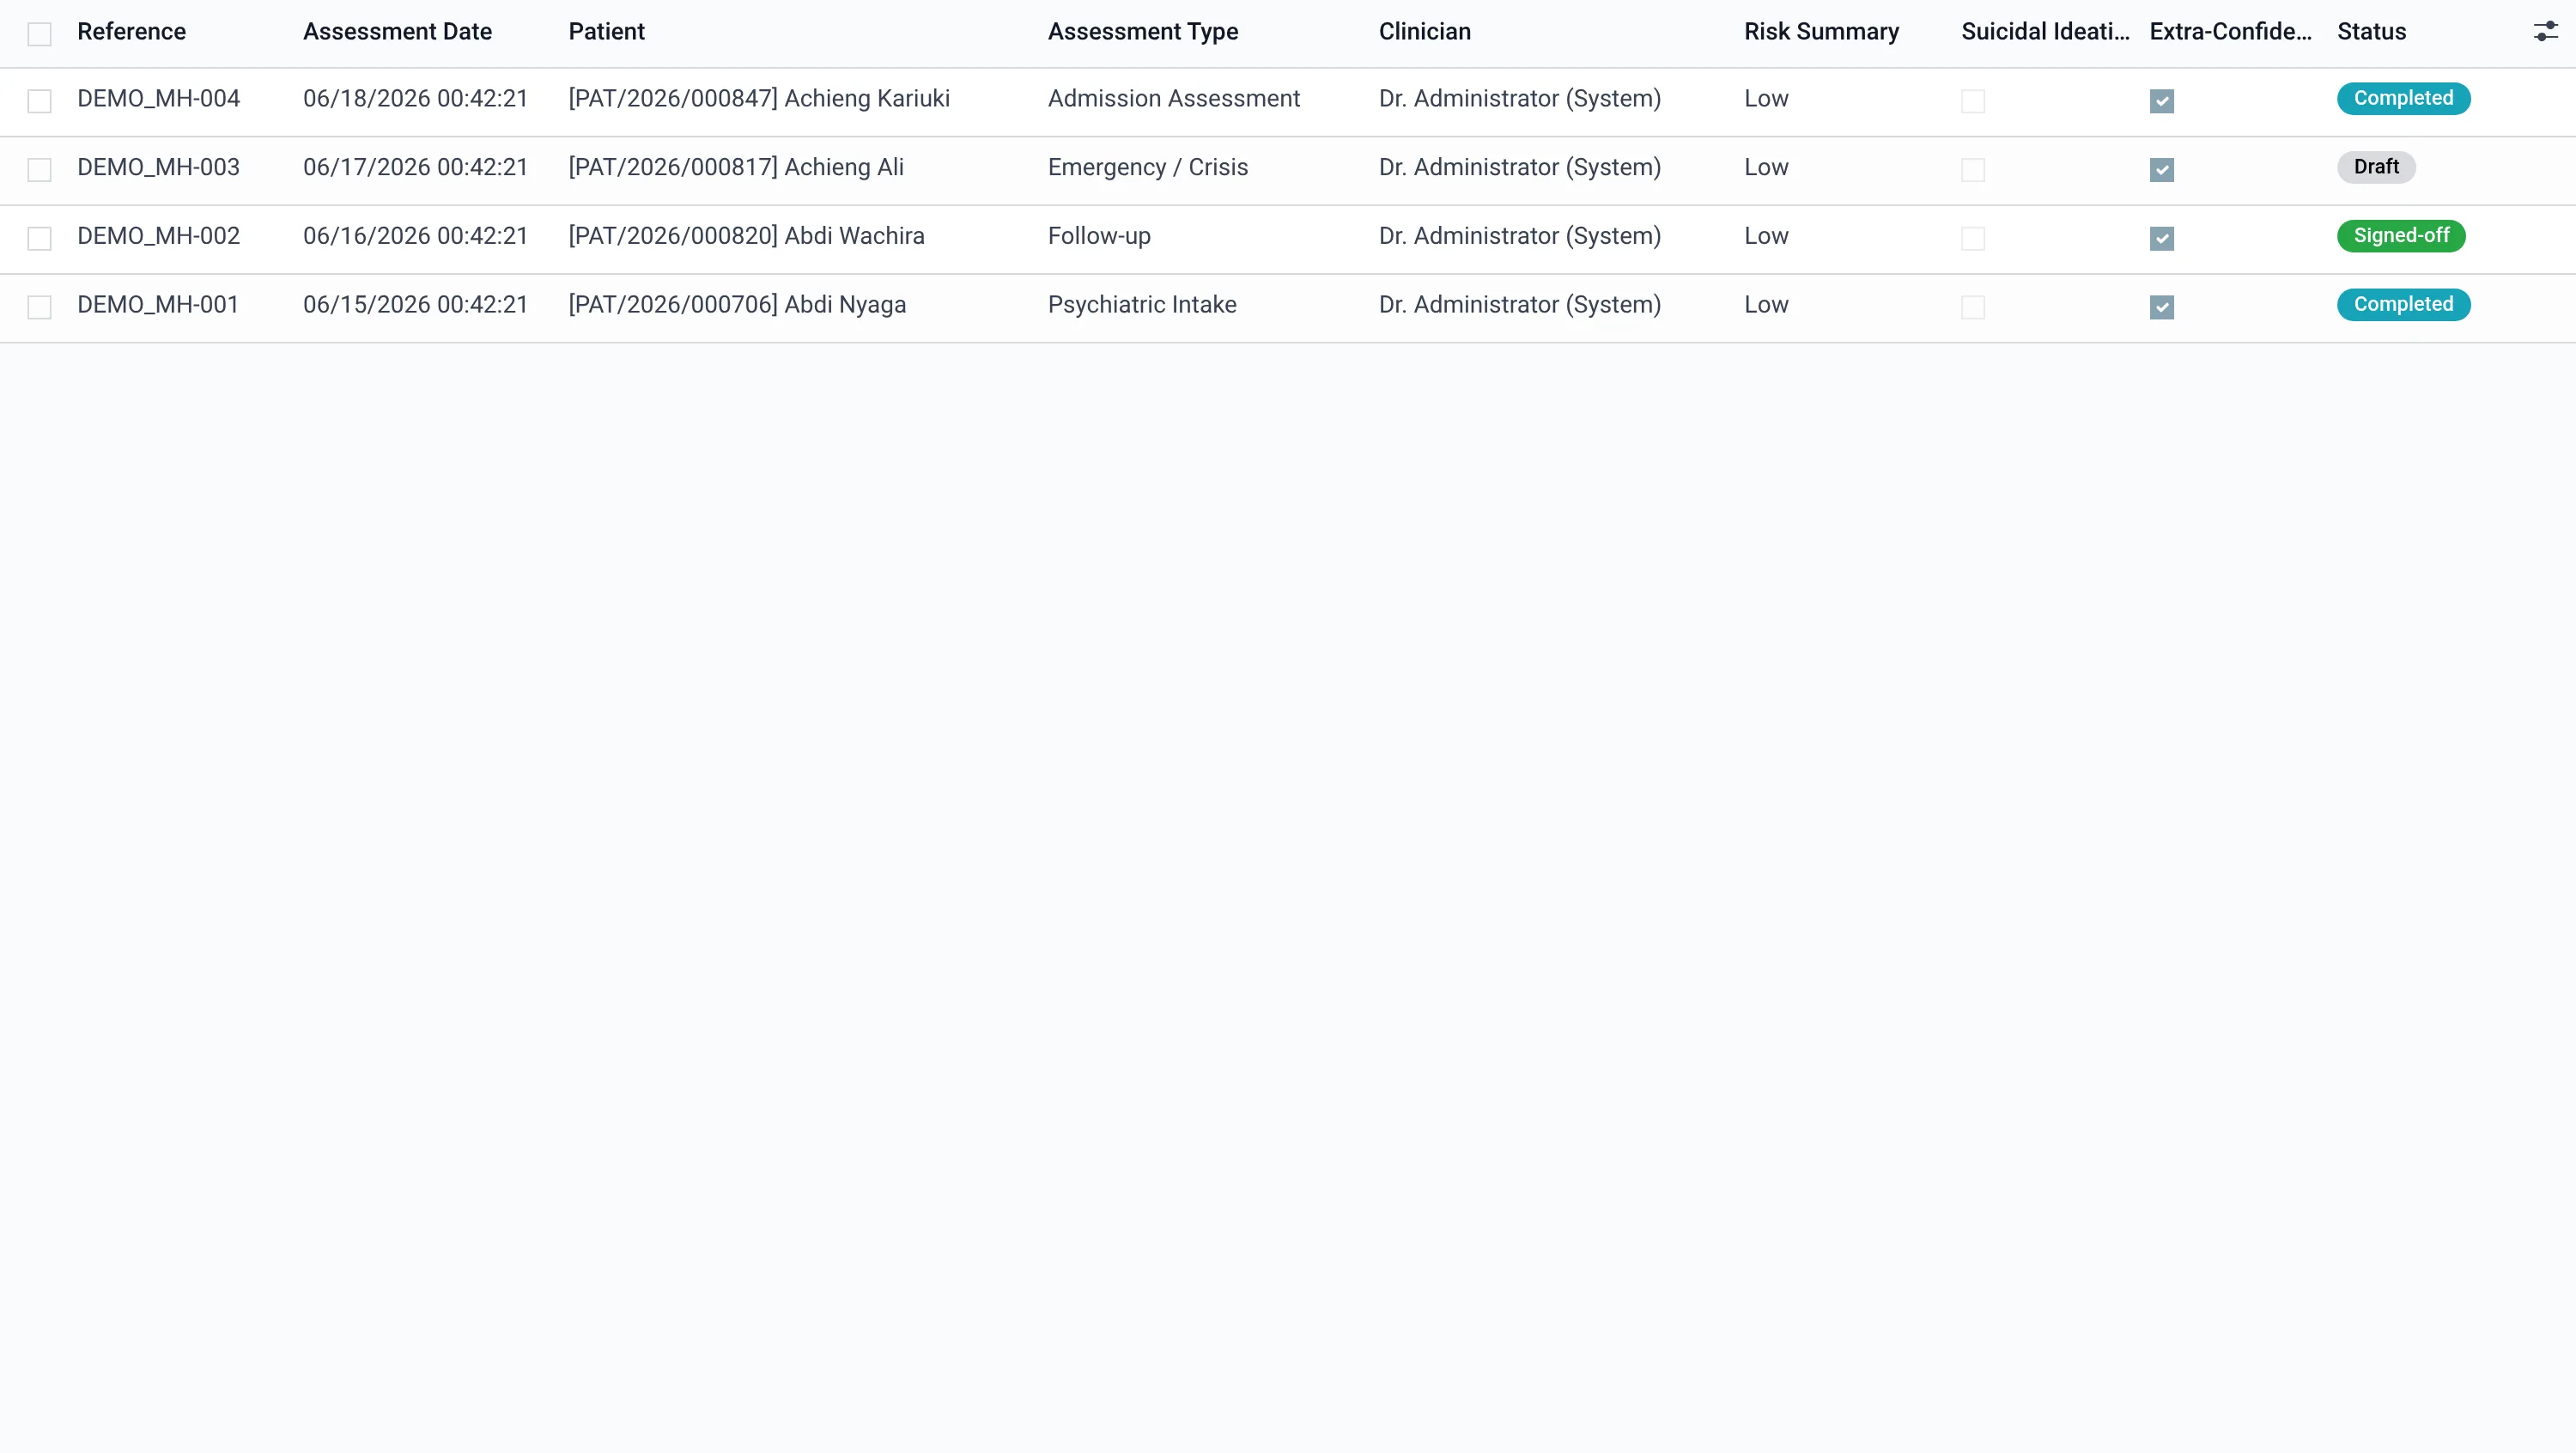The image size is (2576, 1453).
Task: Open the DEMO_MH-004 reference record
Action: coord(158,99)
